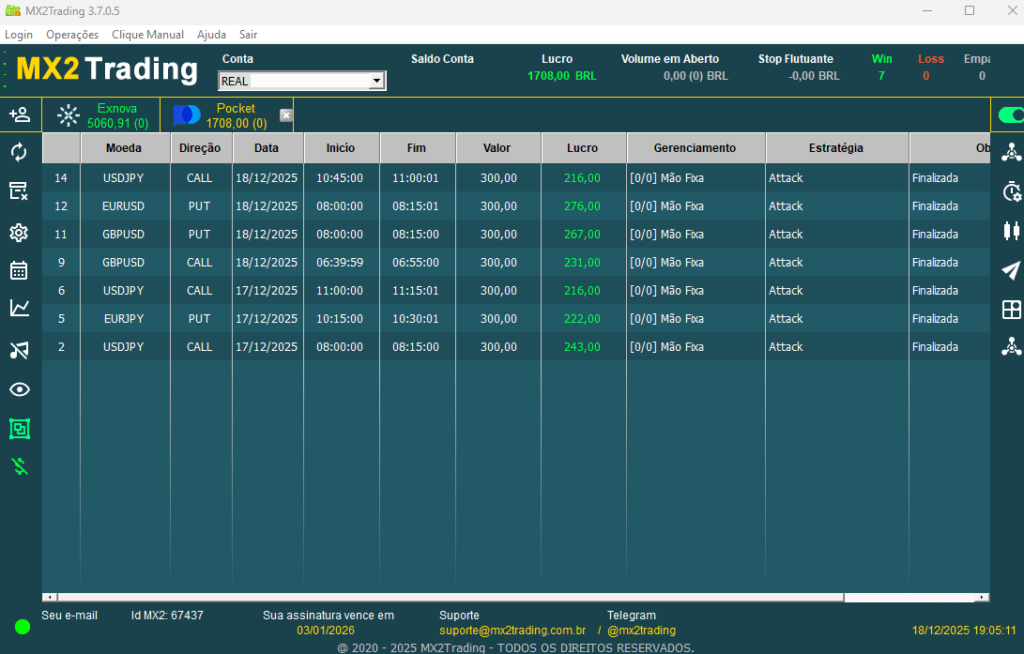Viewport: 1024px width, 654px height.
Task: Toggle the green crossed dollar icon
Action: 19,466
